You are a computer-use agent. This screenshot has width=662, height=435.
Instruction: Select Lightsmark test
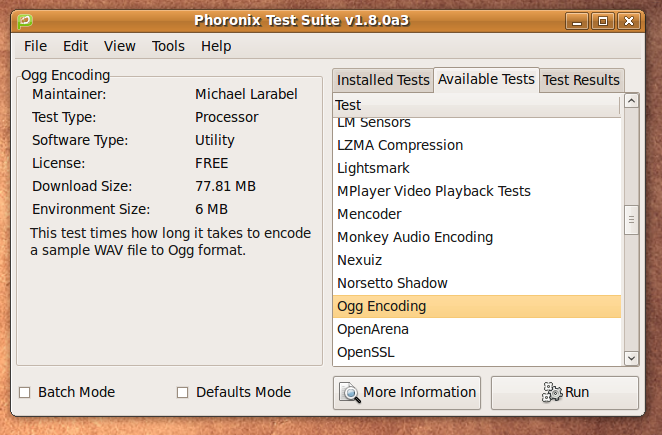477,168
